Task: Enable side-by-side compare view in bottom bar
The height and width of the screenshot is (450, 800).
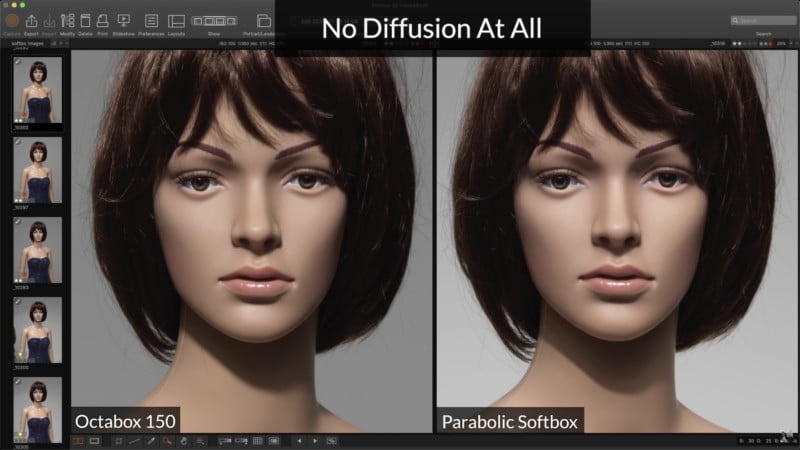Action: click(78, 440)
